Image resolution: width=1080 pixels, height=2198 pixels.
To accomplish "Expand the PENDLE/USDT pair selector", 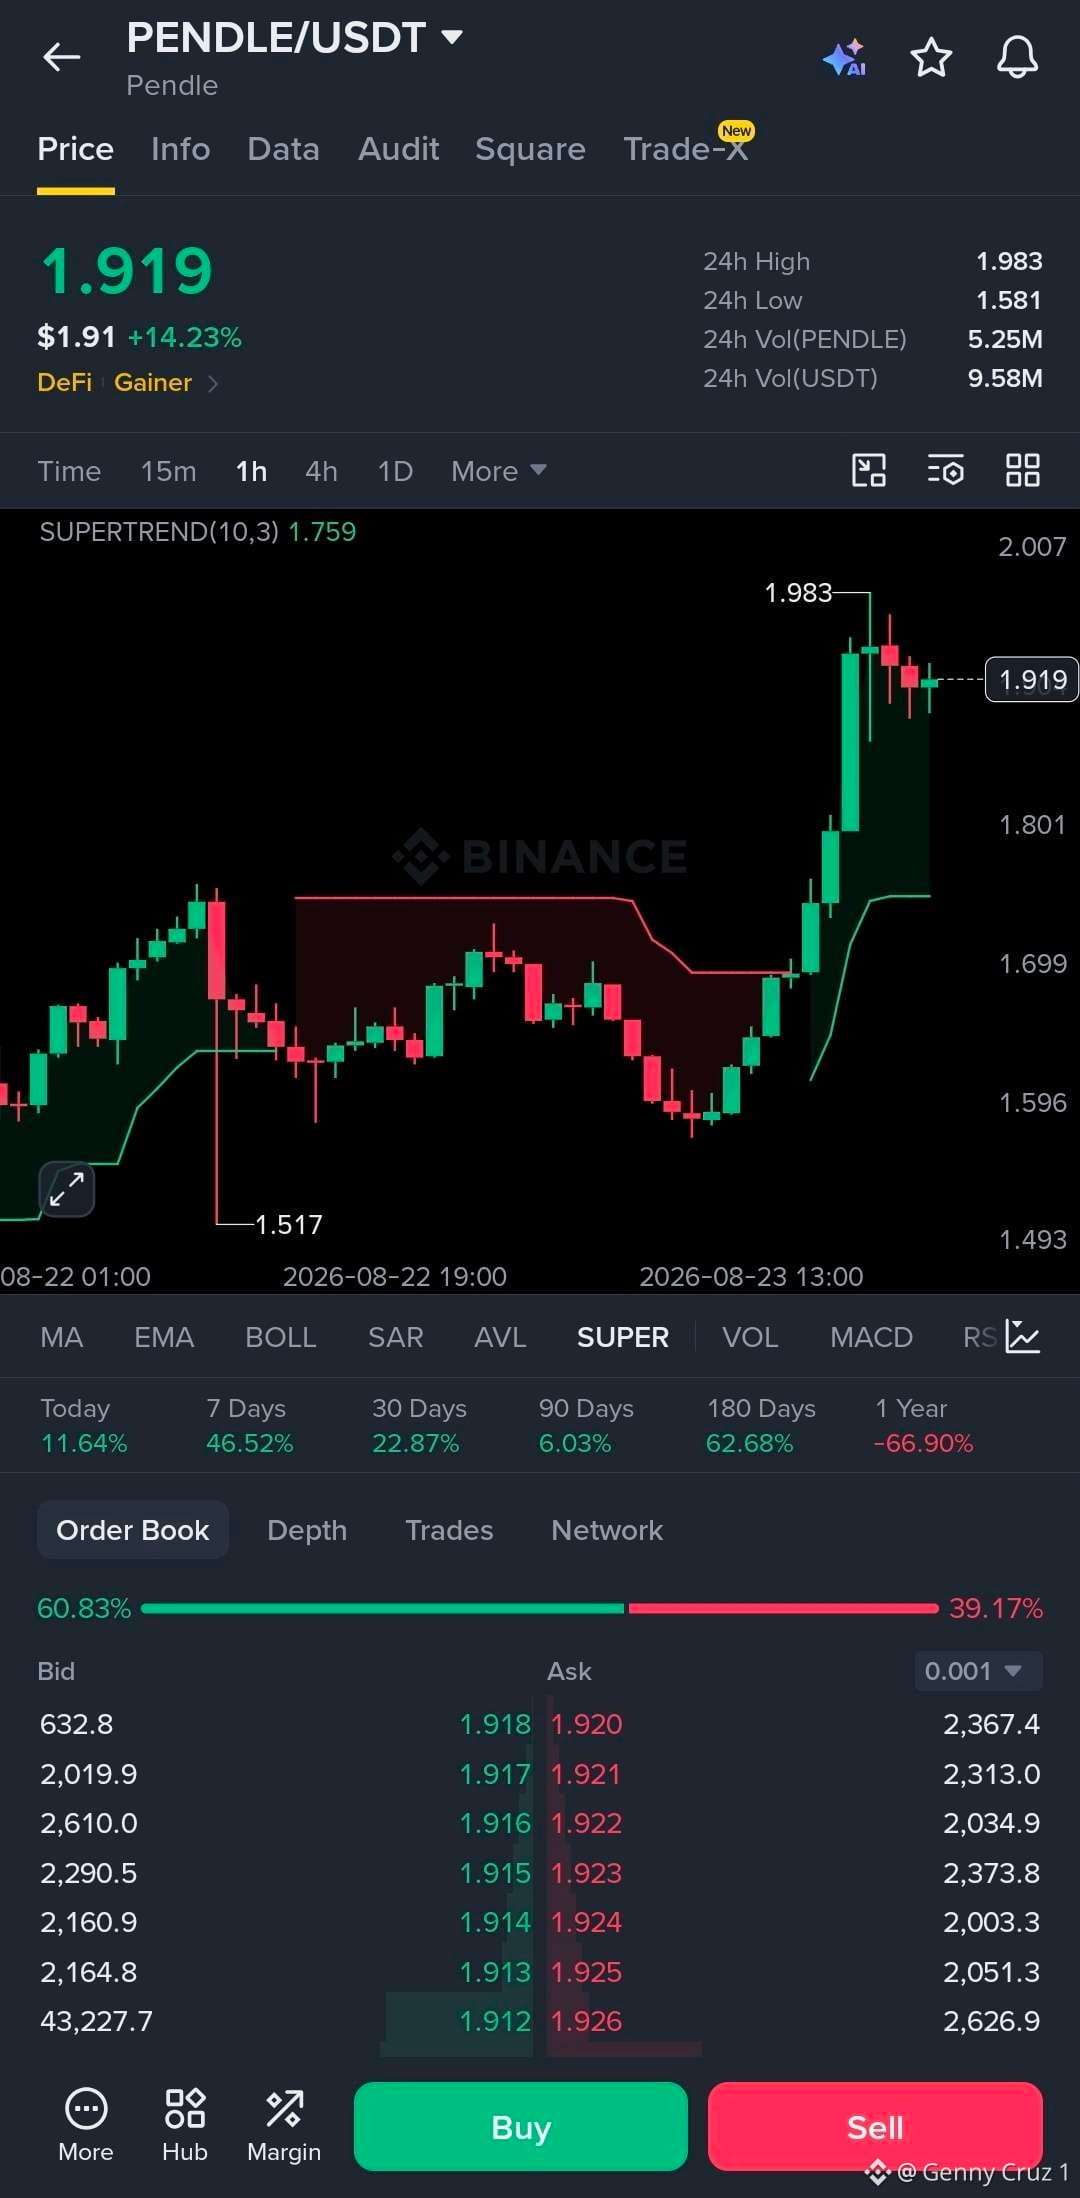I will pyautogui.click(x=452, y=37).
